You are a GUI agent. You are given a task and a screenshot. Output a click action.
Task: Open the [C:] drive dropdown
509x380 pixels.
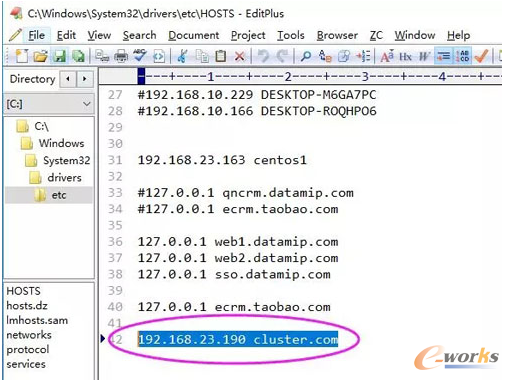coord(49,104)
